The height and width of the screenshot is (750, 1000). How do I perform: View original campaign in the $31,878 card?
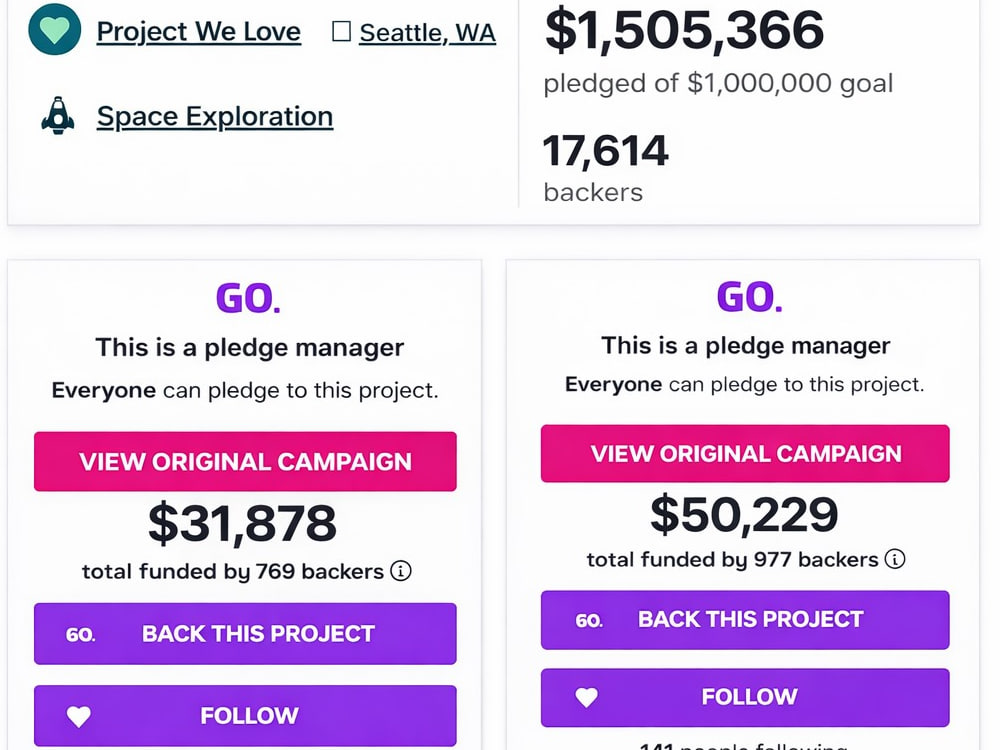(245, 461)
